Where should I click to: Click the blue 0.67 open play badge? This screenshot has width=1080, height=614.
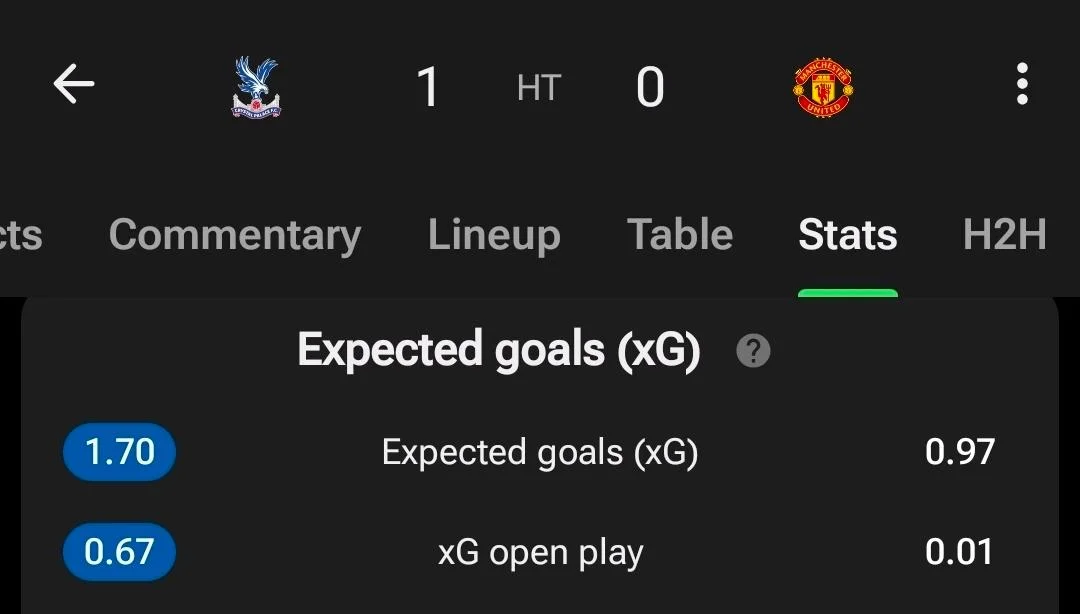click(119, 552)
